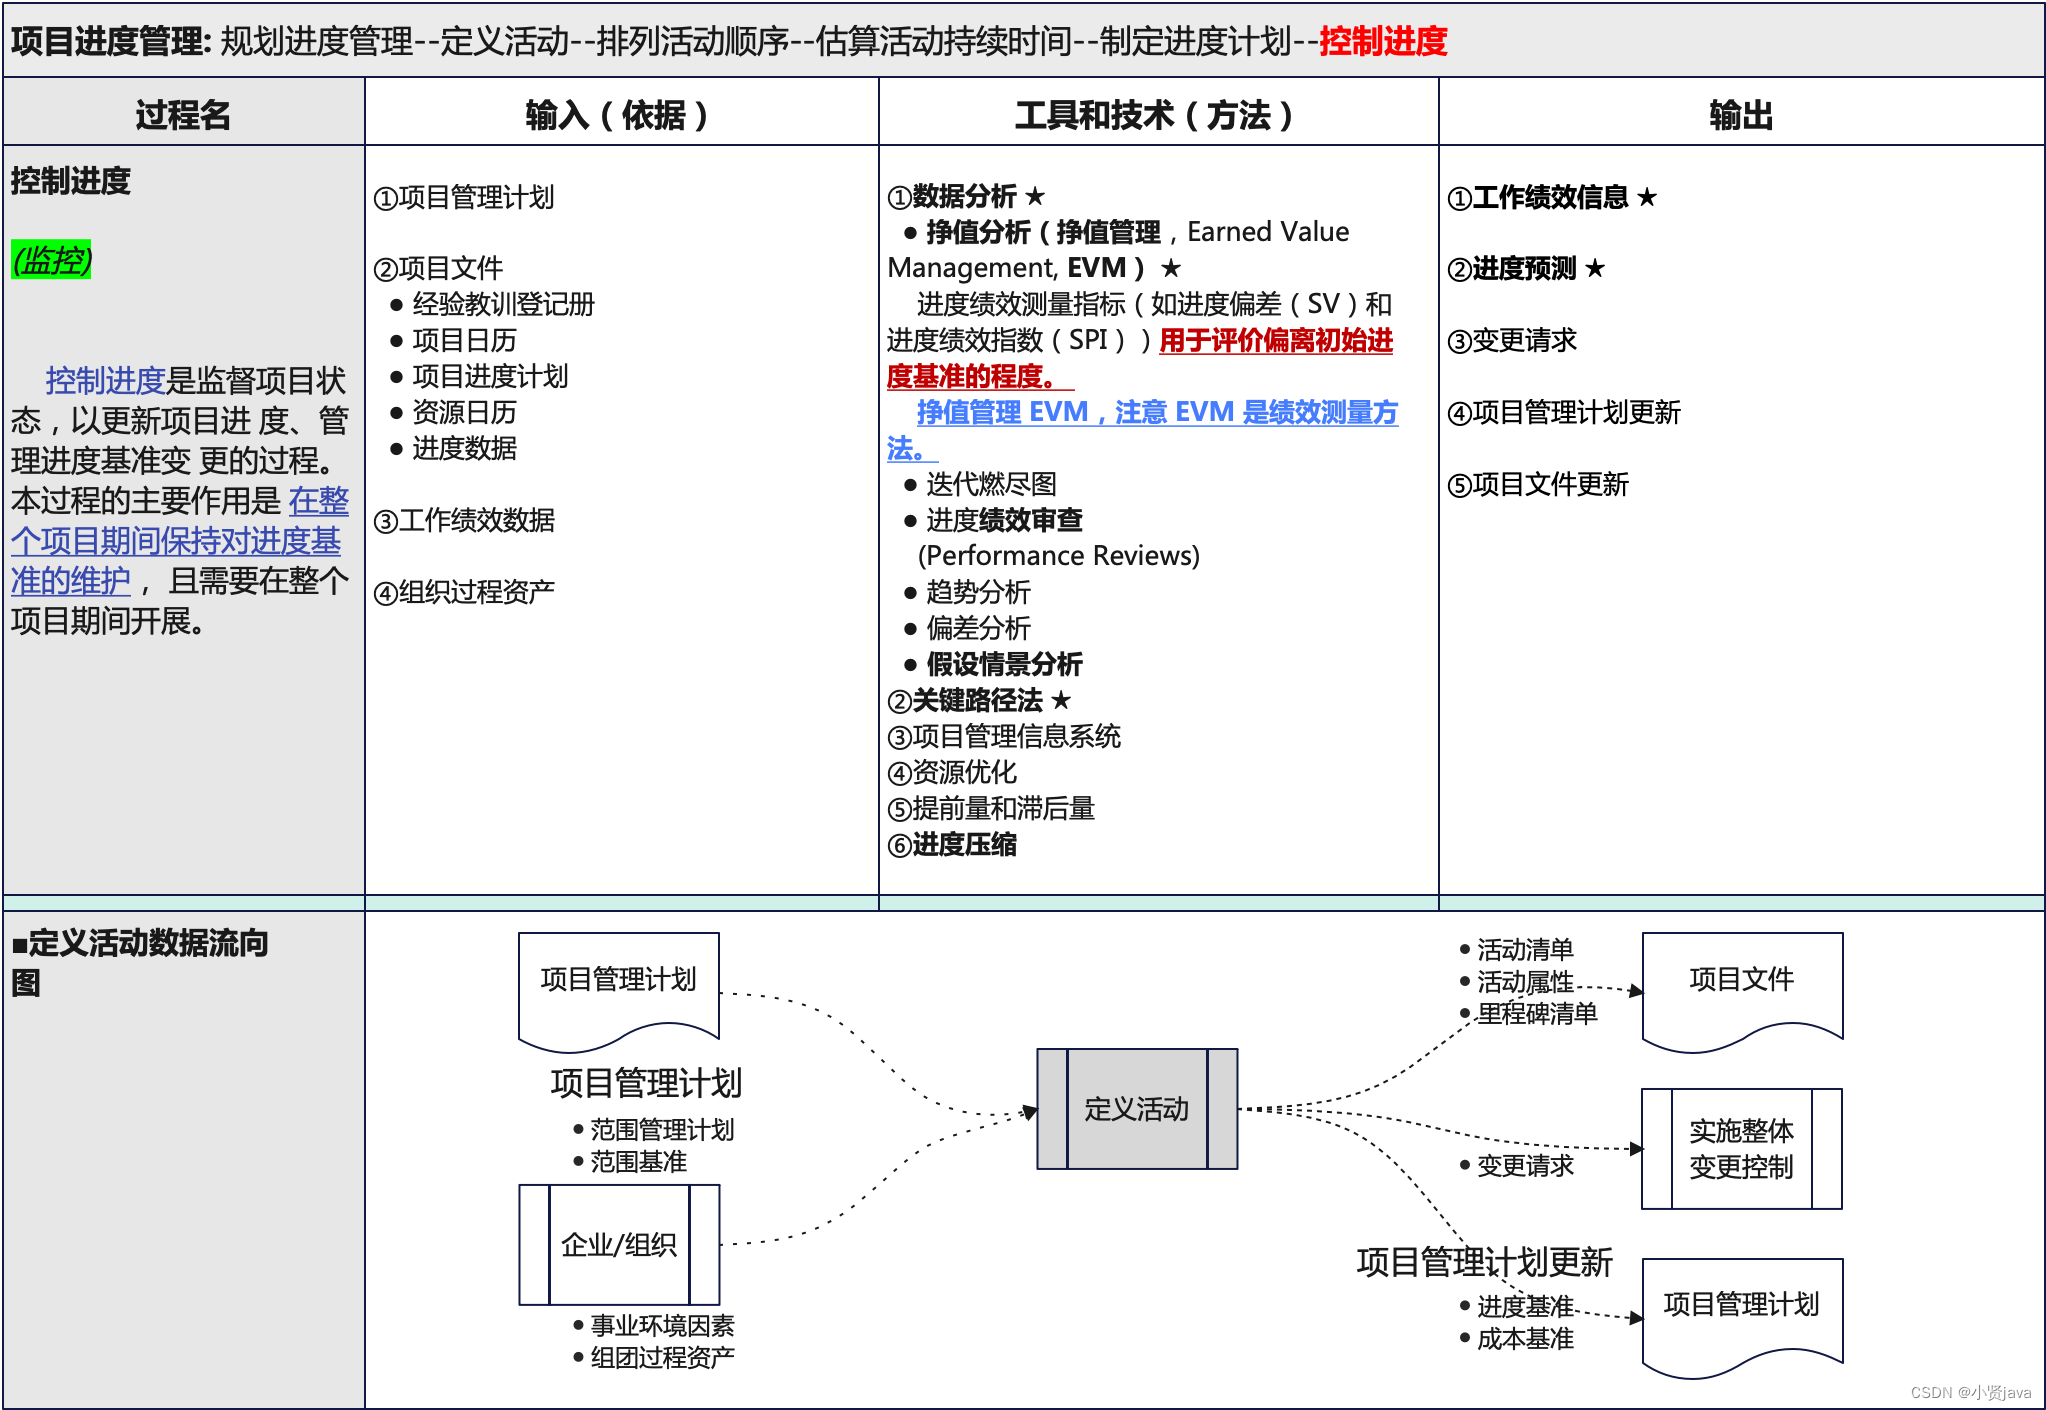The width and height of the screenshot is (2046, 1410).
Task: Select the 趋势分析 bullet
Action: (967, 592)
